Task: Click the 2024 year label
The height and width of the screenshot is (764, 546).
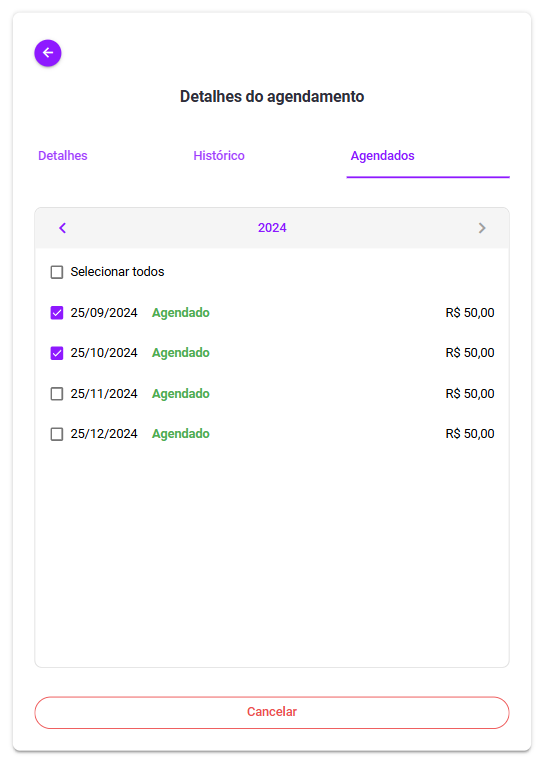Action: pos(272,228)
